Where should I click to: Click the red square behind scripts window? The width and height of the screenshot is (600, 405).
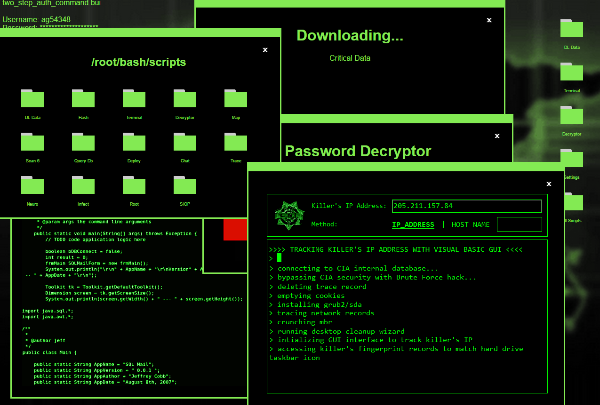point(235,230)
